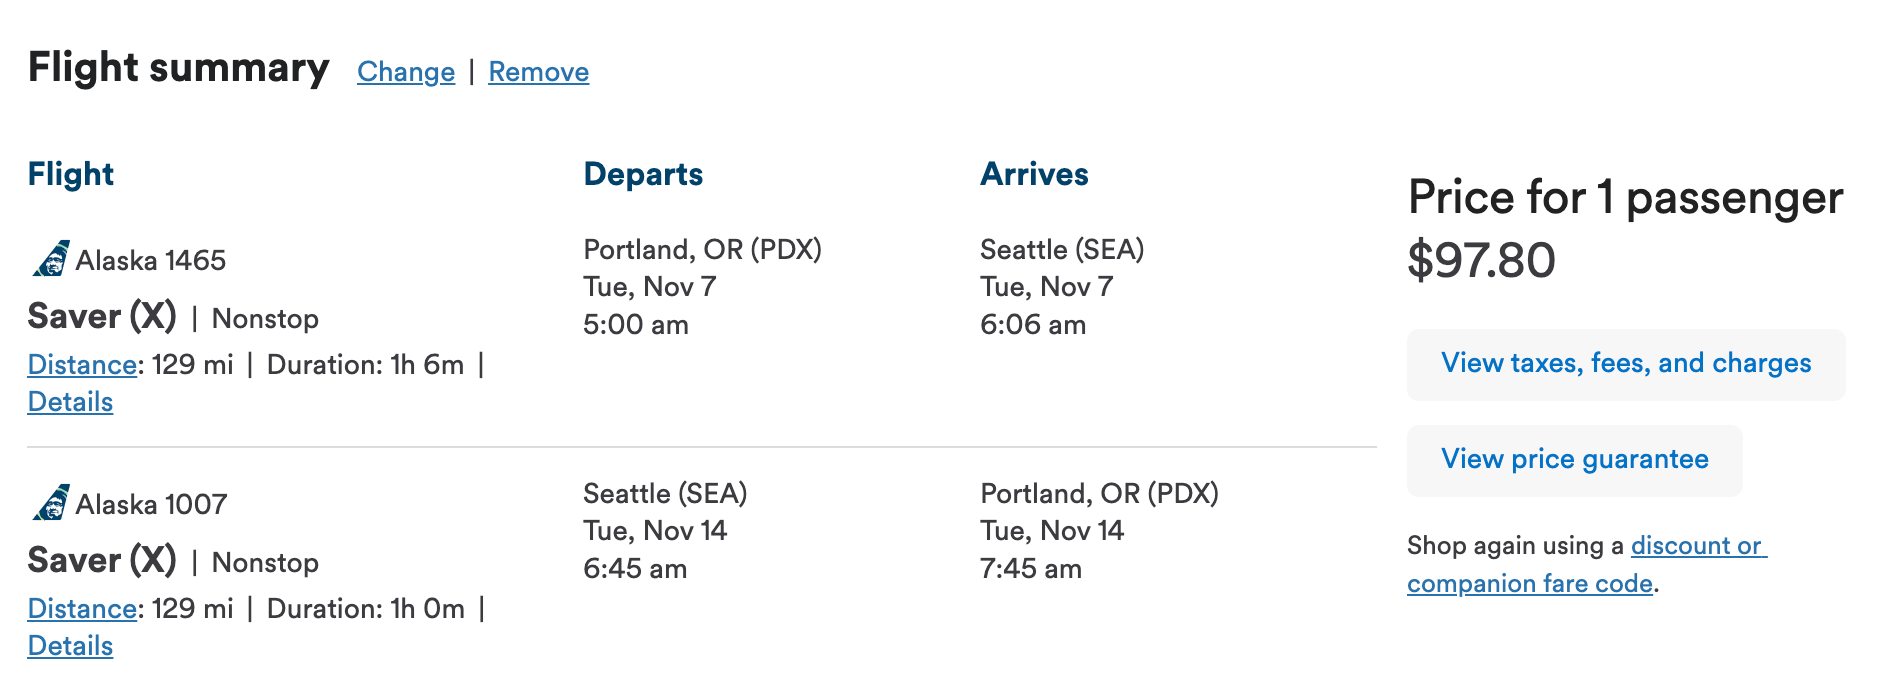This screenshot has height=694, width=1904.
Task: Click the Arrives column header
Action: point(1034,174)
